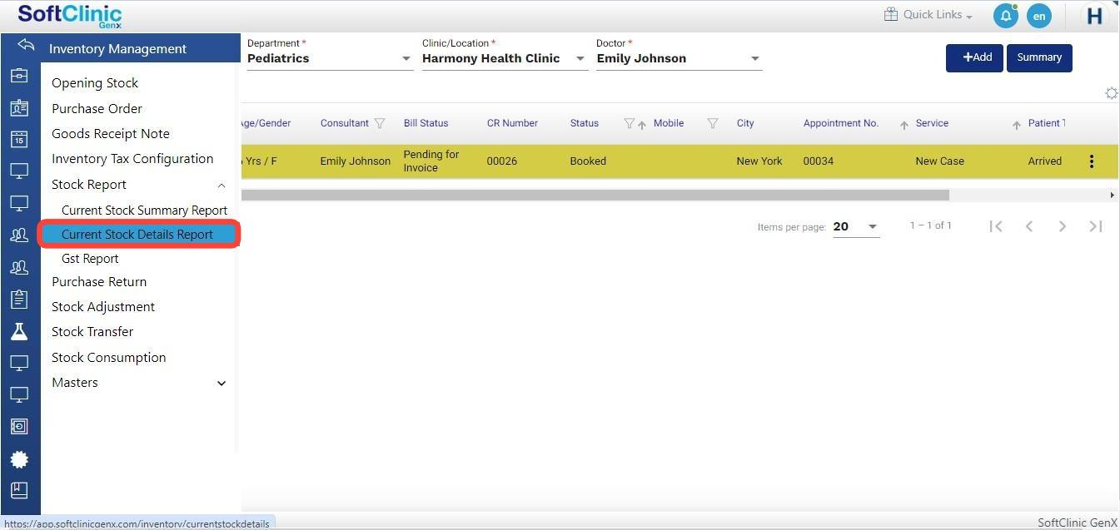Screen dimensions: 1120x530
Task: Open the ID card patient icon in sidebar
Action: click(19, 108)
